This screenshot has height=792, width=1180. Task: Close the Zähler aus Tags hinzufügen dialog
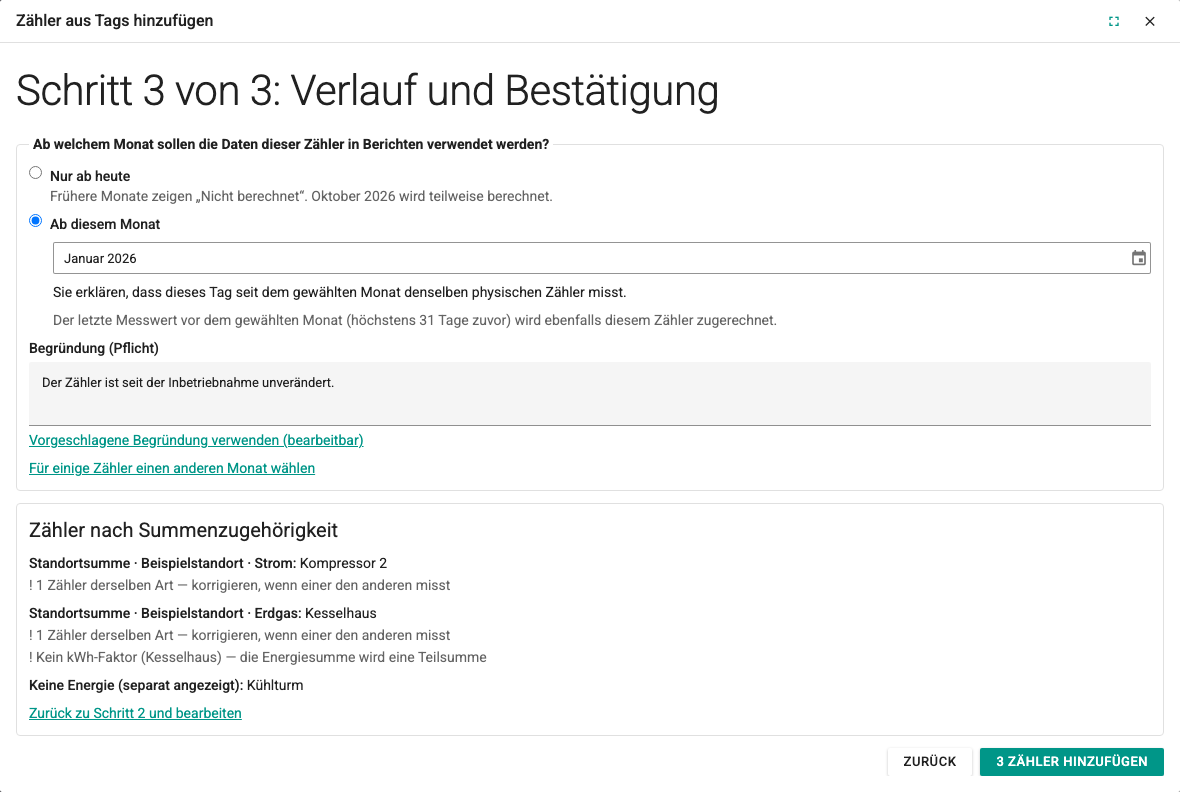[1150, 21]
